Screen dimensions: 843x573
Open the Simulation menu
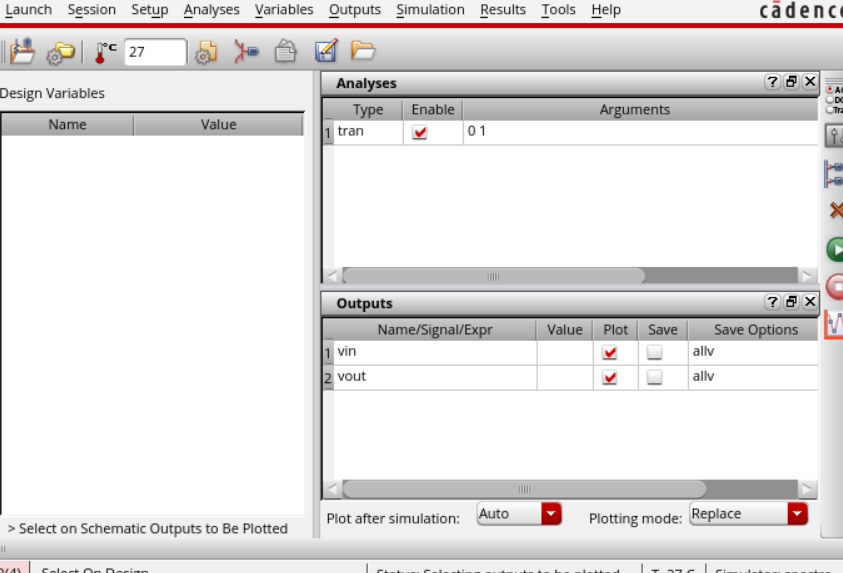tap(430, 10)
